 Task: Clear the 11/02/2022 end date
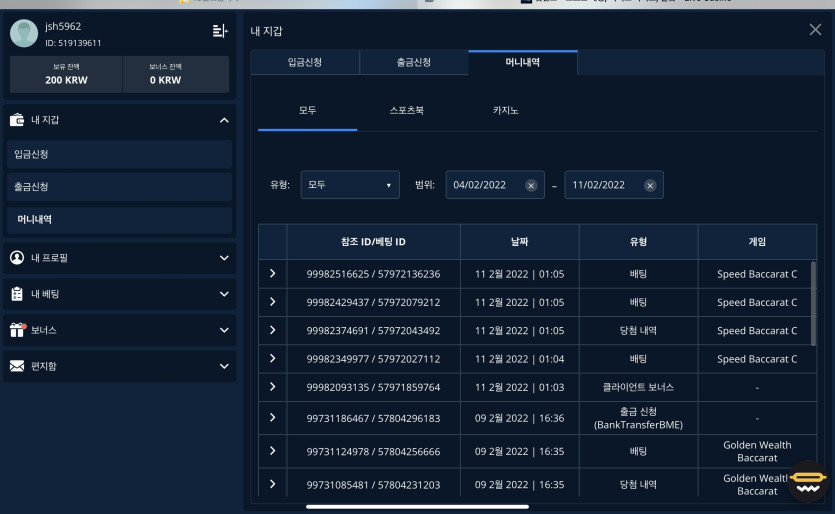[650, 185]
